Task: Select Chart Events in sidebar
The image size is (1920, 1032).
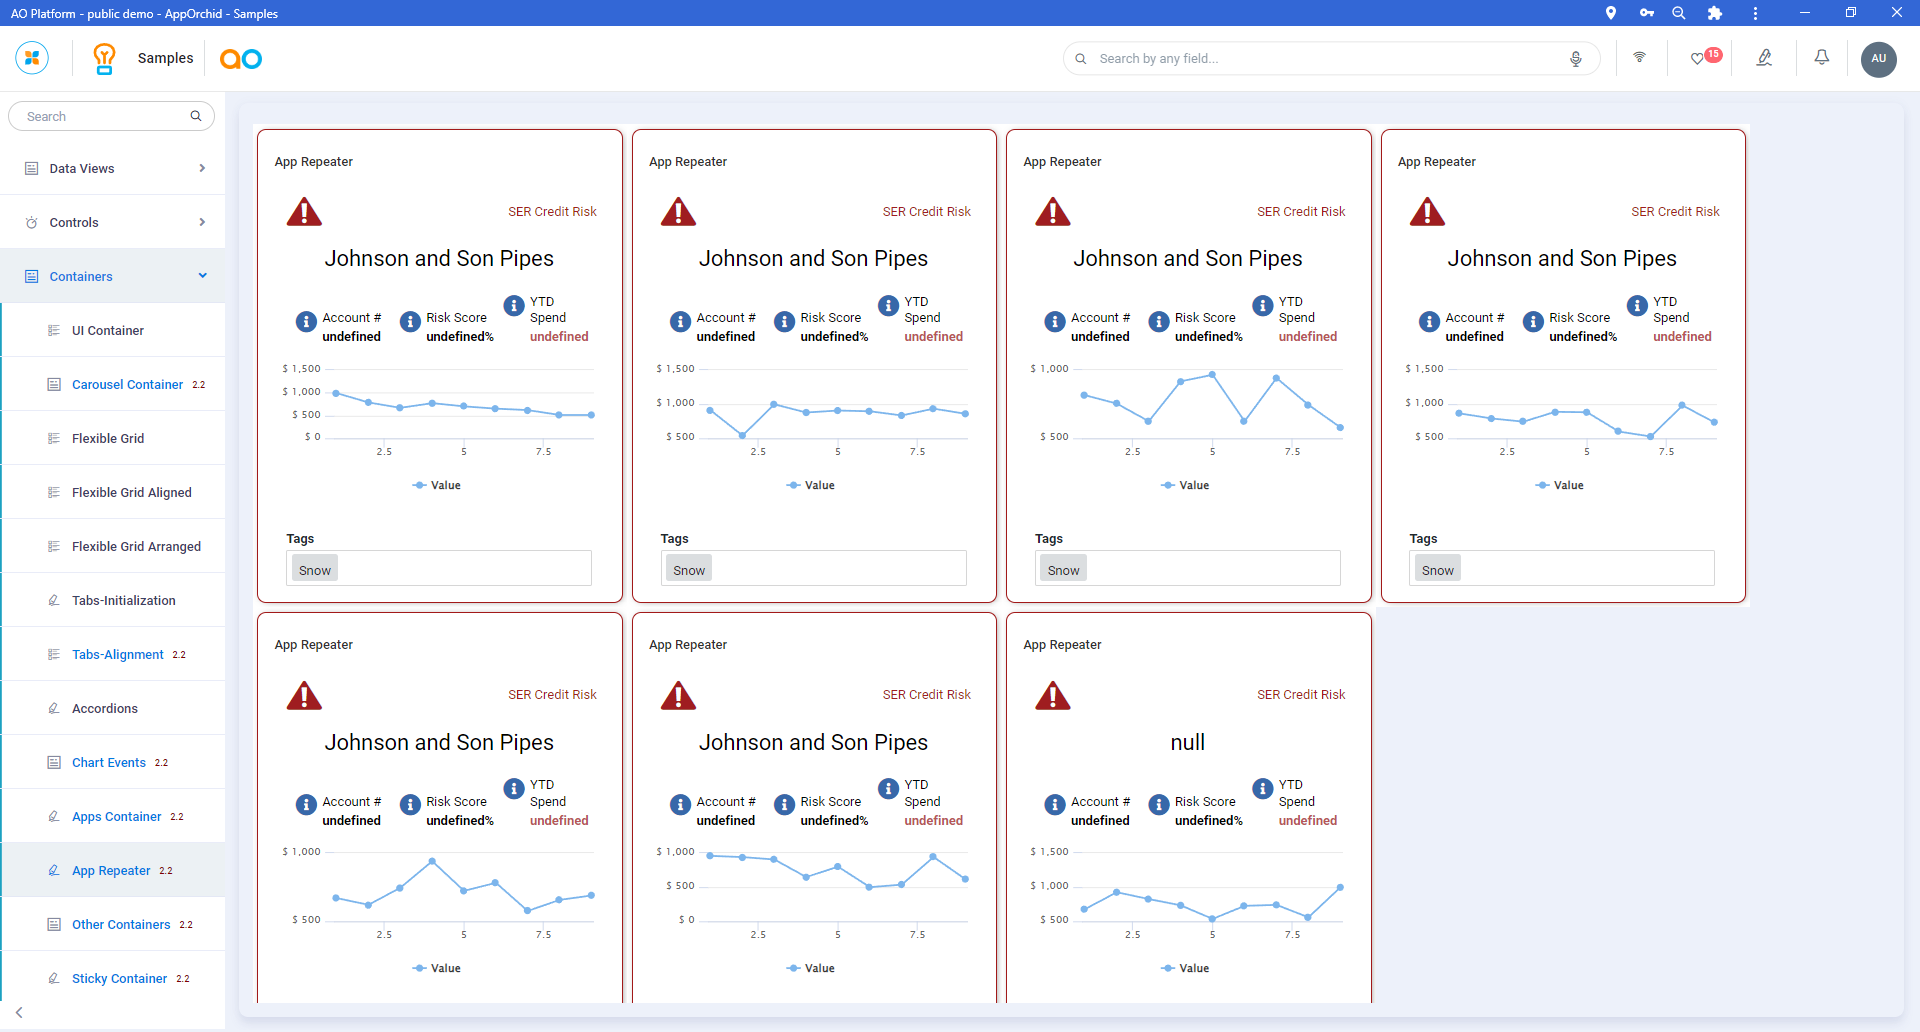Action: [x=109, y=762]
